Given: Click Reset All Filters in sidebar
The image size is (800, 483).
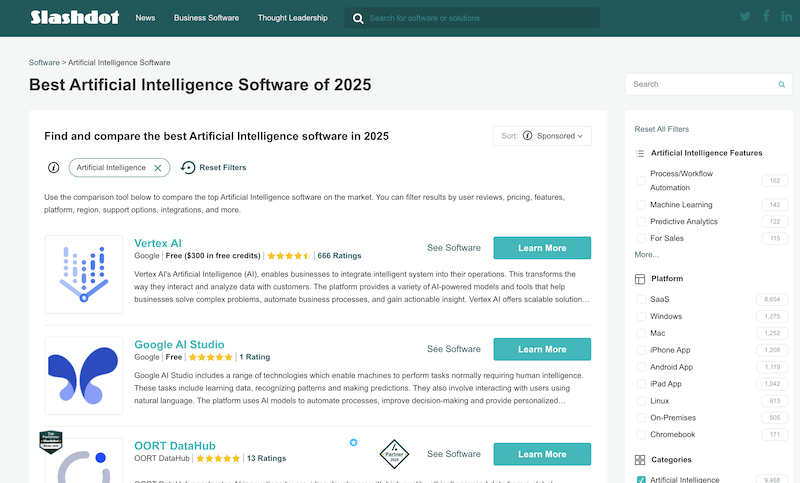Looking at the screenshot, I should (662, 129).
